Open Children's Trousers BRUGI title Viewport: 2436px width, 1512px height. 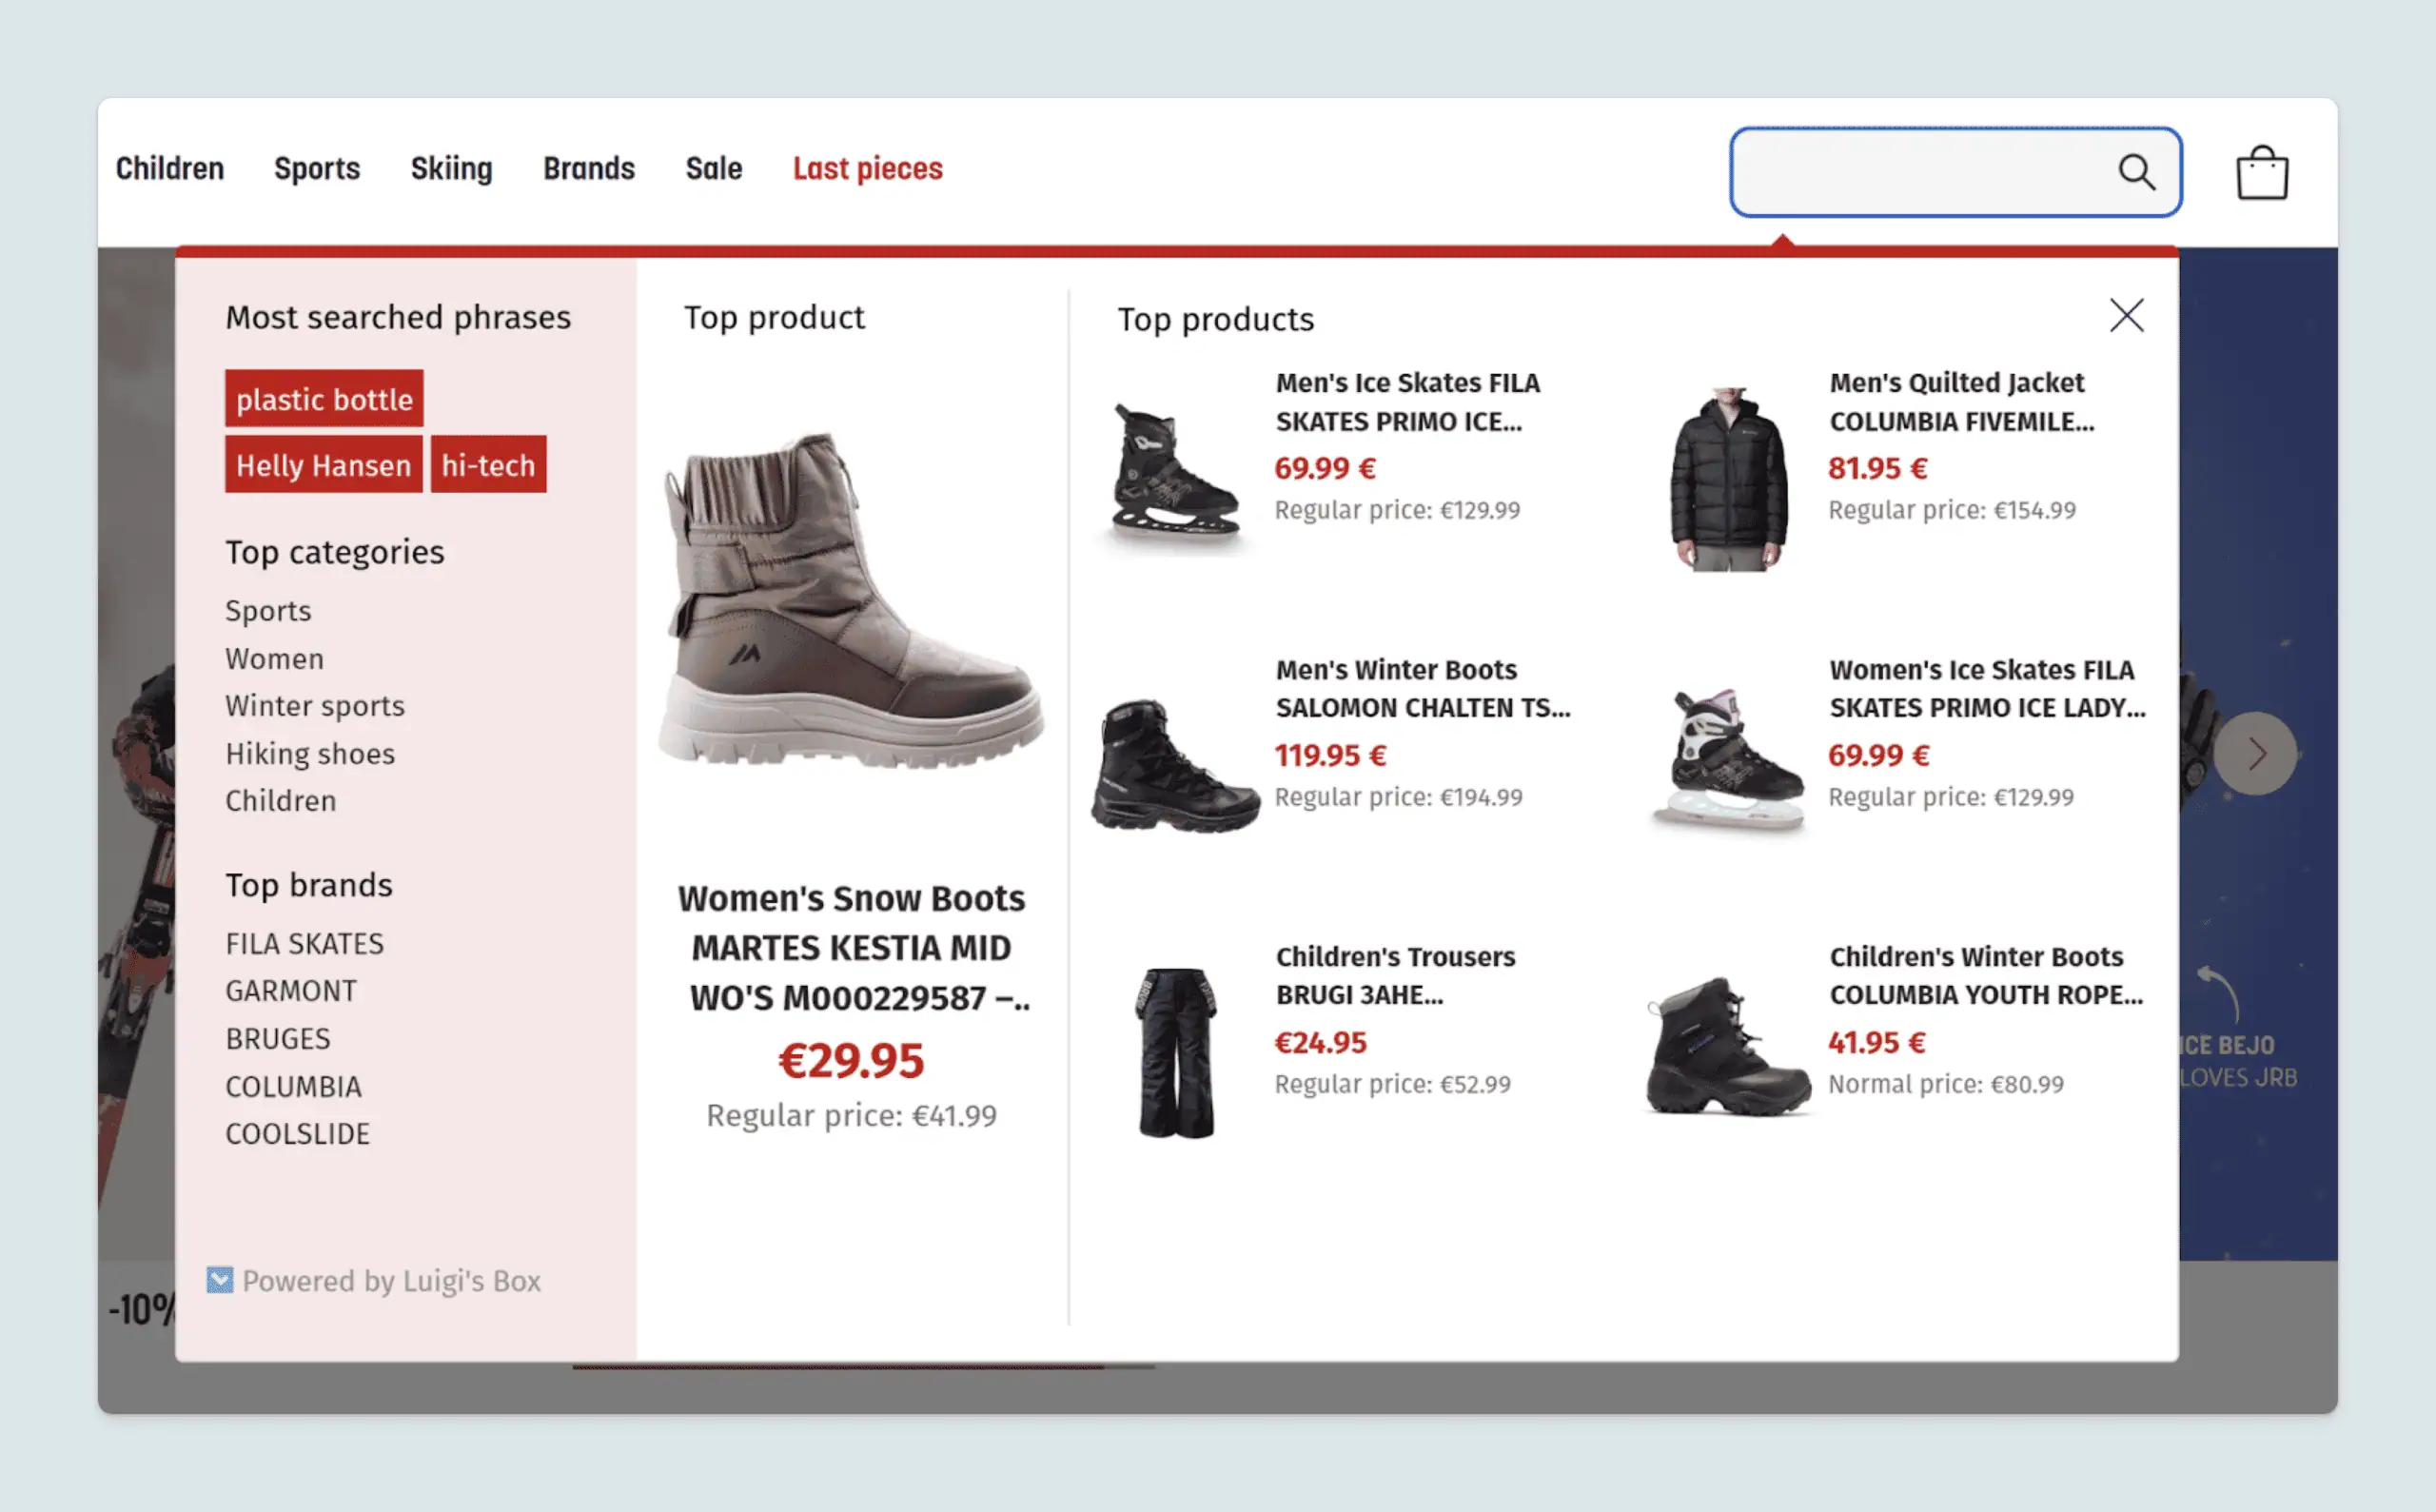(1395, 976)
